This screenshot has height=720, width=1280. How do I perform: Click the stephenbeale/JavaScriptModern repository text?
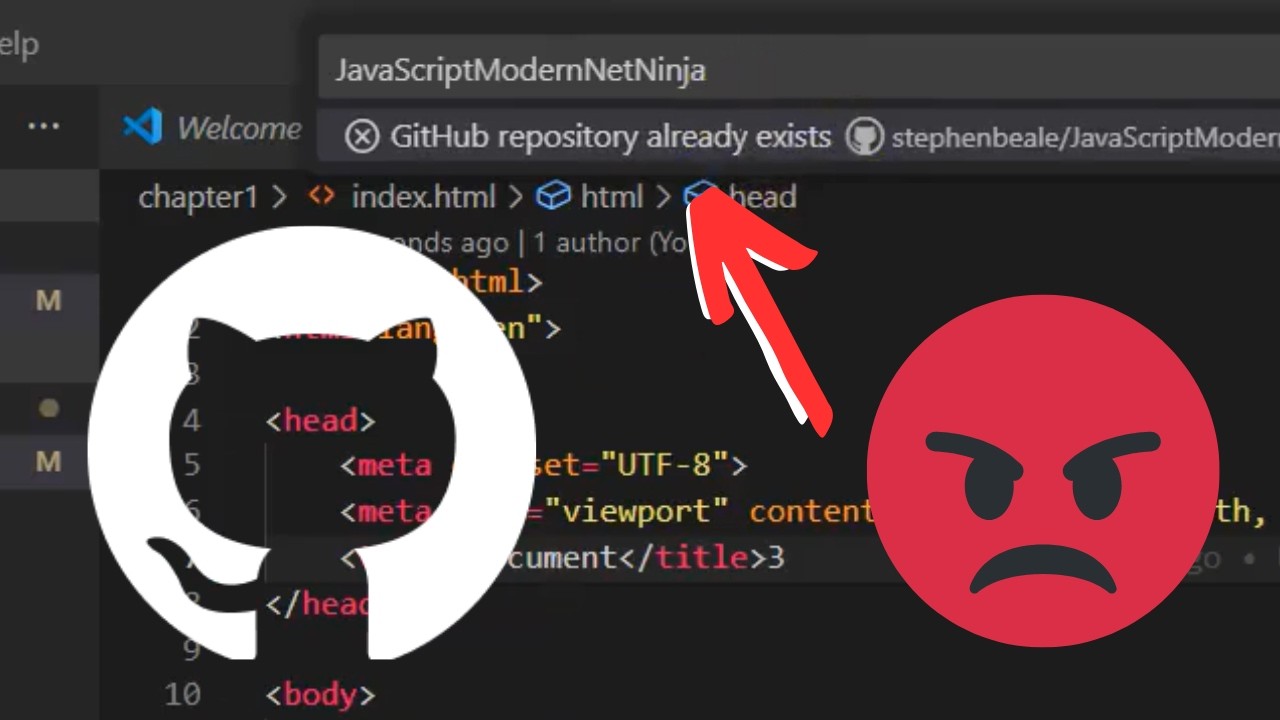point(1086,138)
